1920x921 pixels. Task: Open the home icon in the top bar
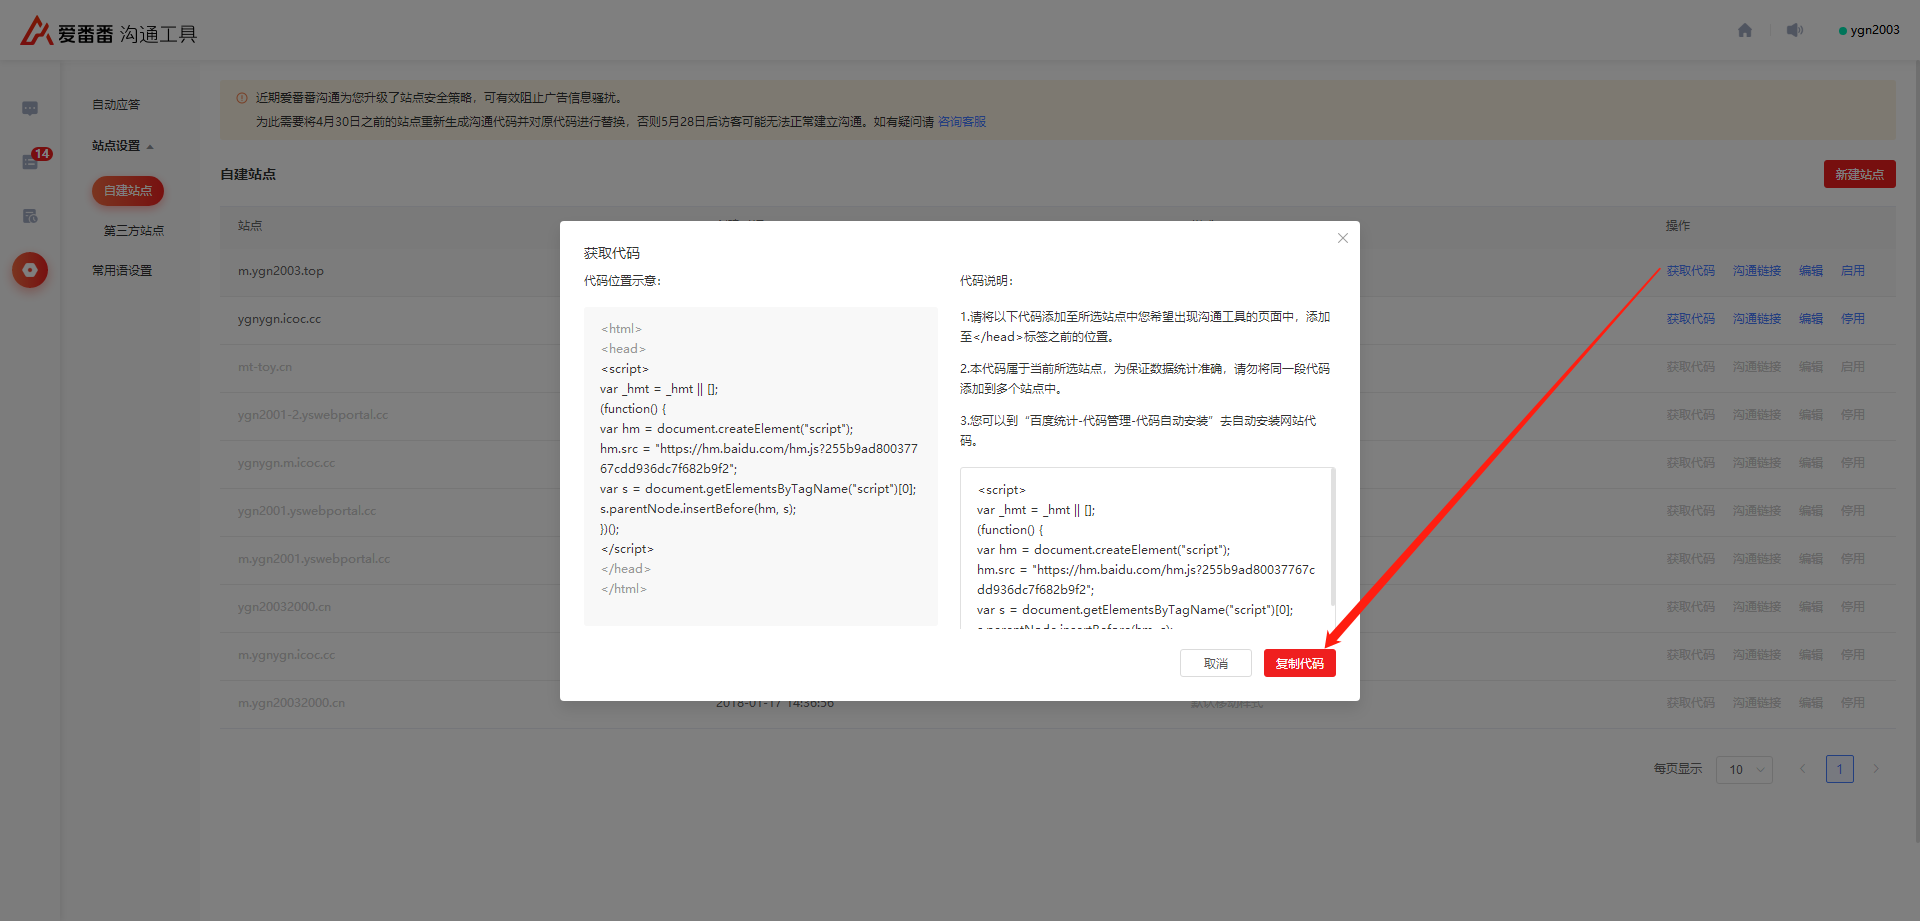click(x=1745, y=30)
